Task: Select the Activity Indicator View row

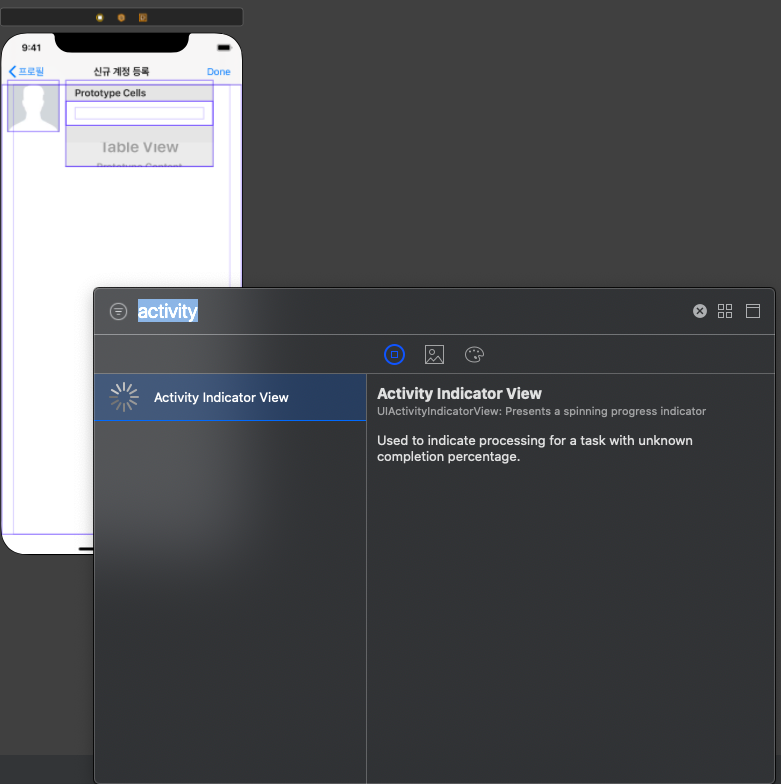Action: (230, 398)
